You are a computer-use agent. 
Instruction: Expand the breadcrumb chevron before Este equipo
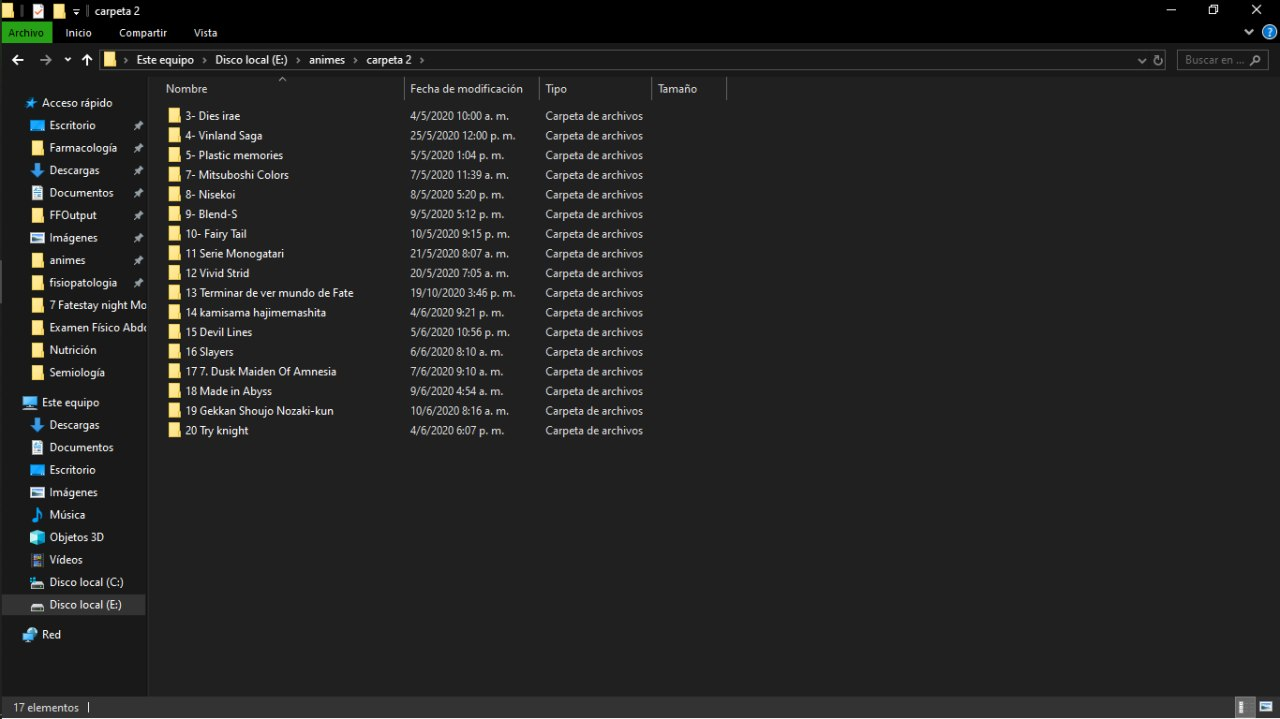click(126, 60)
